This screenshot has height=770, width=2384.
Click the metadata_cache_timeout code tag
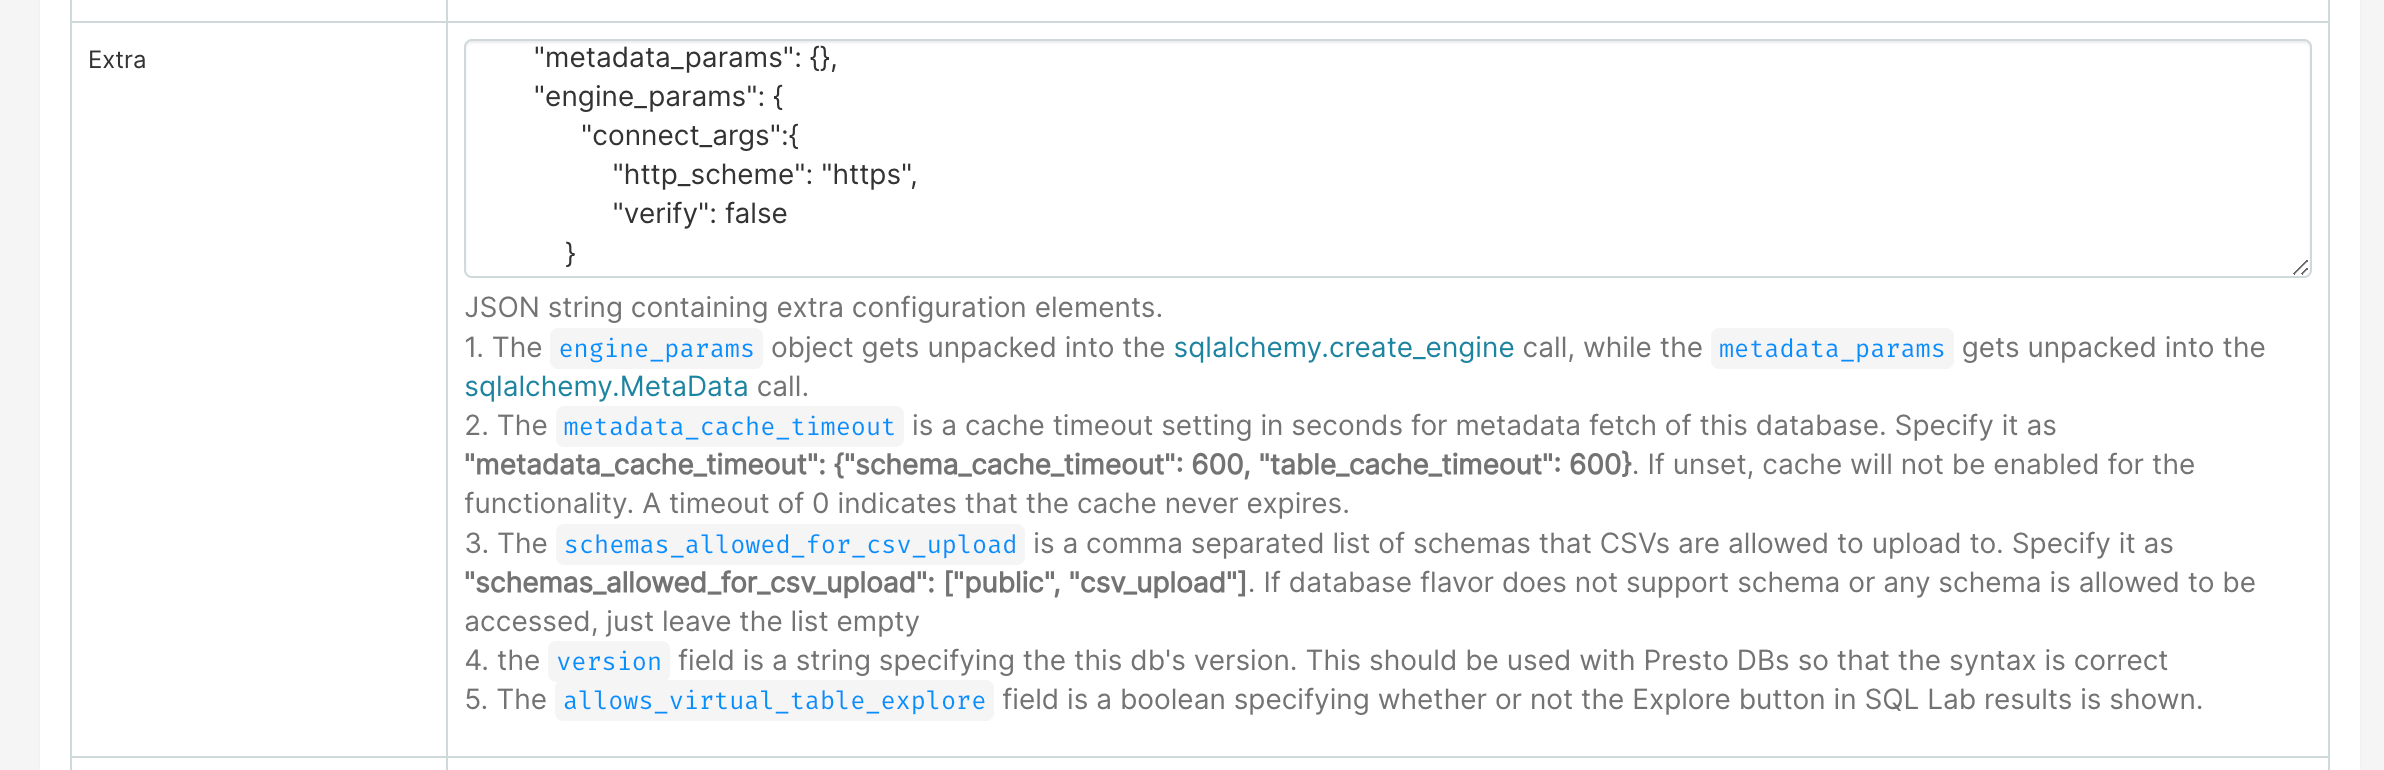coord(729,427)
